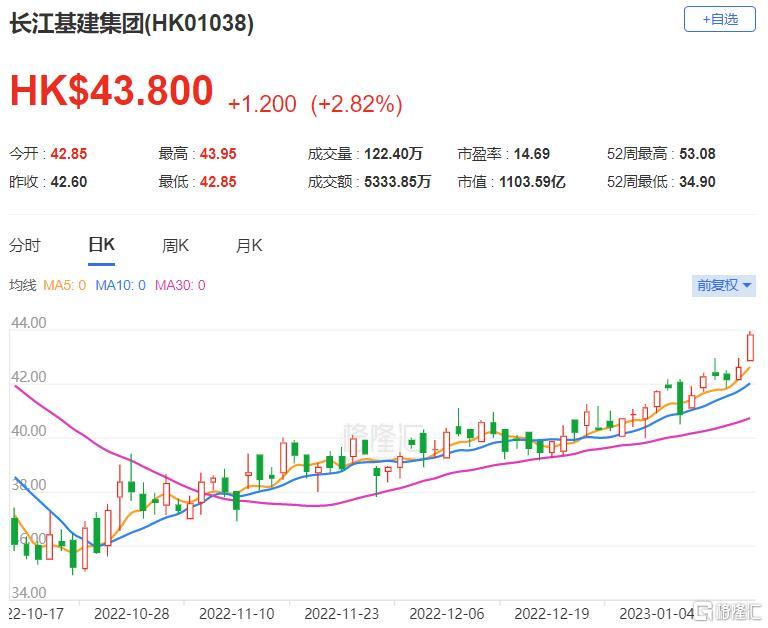Image resolution: width=768 pixels, height=628 pixels.
Task: Select the stock title 长江基建集团(HK01038)
Action: coord(131,23)
